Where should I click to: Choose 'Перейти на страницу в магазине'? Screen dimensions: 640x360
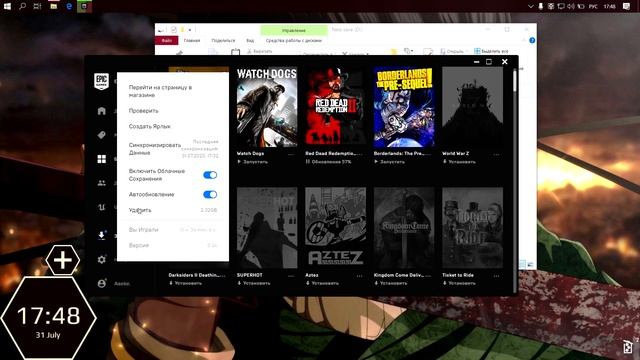pyautogui.click(x=160, y=91)
